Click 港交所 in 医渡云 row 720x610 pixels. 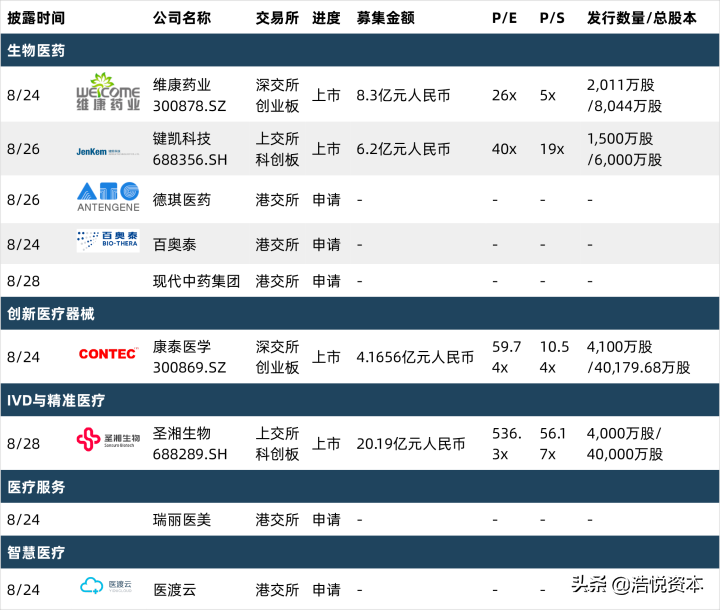[x=277, y=589]
